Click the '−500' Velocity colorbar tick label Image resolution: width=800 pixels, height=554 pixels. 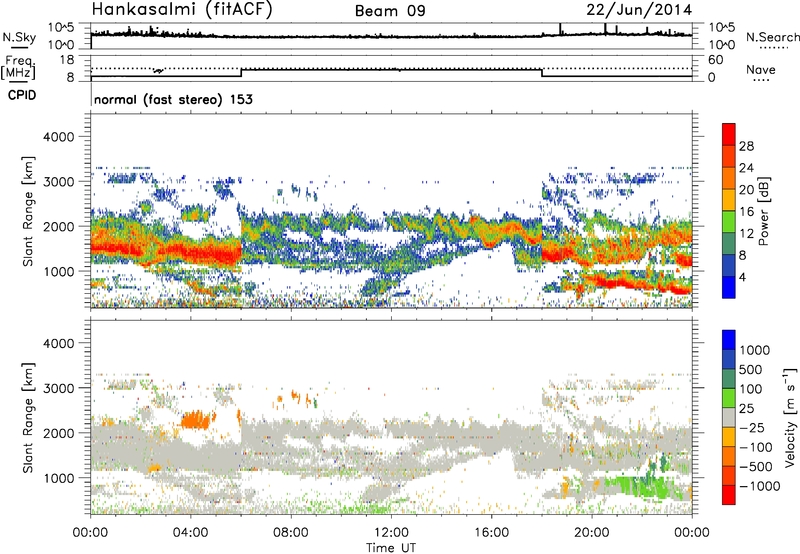coord(755,467)
